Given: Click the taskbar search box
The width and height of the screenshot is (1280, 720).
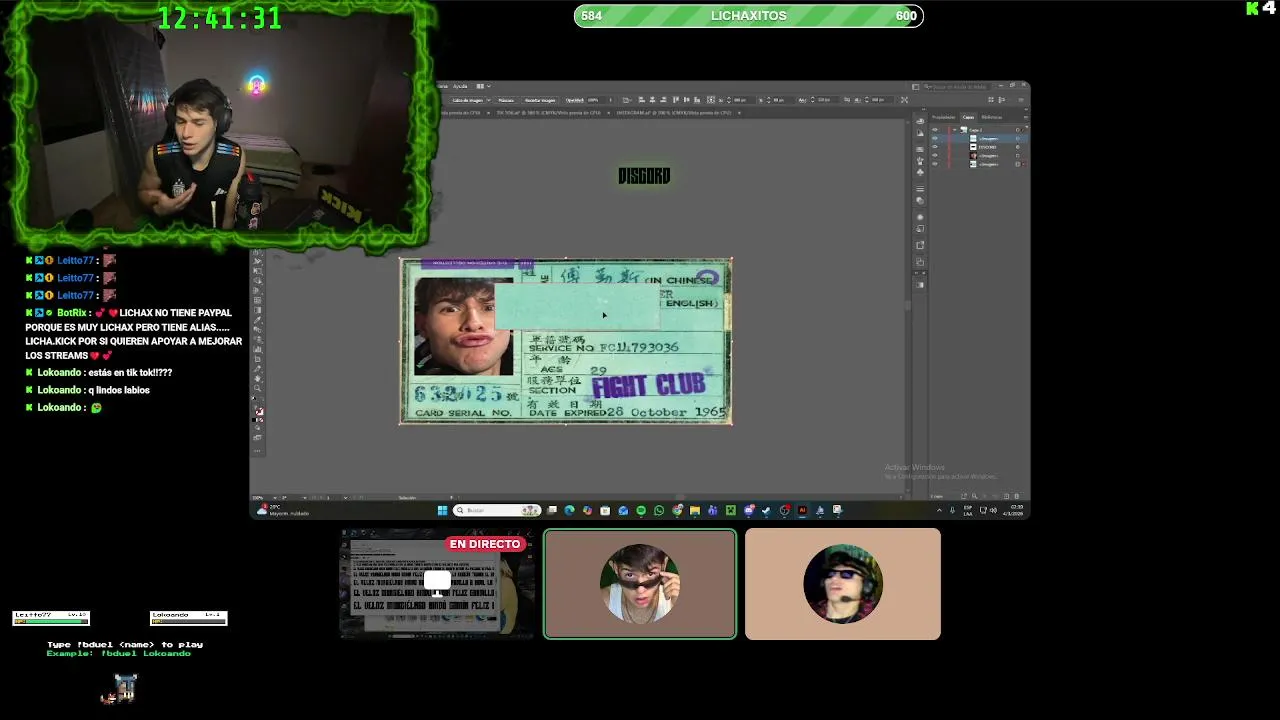Looking at the screenshot, I should tap(497, 510).
